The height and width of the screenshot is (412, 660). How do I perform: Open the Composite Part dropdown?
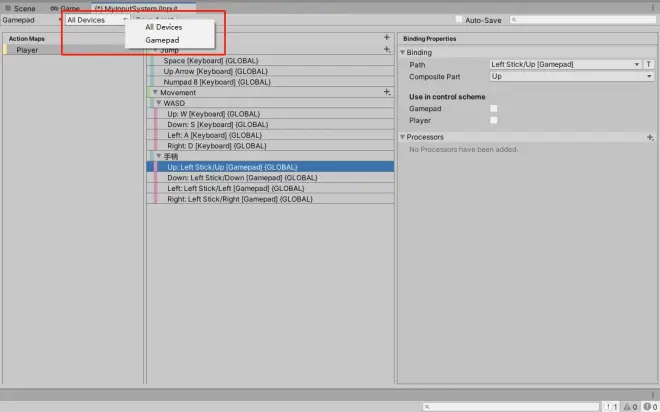(572, 77)
